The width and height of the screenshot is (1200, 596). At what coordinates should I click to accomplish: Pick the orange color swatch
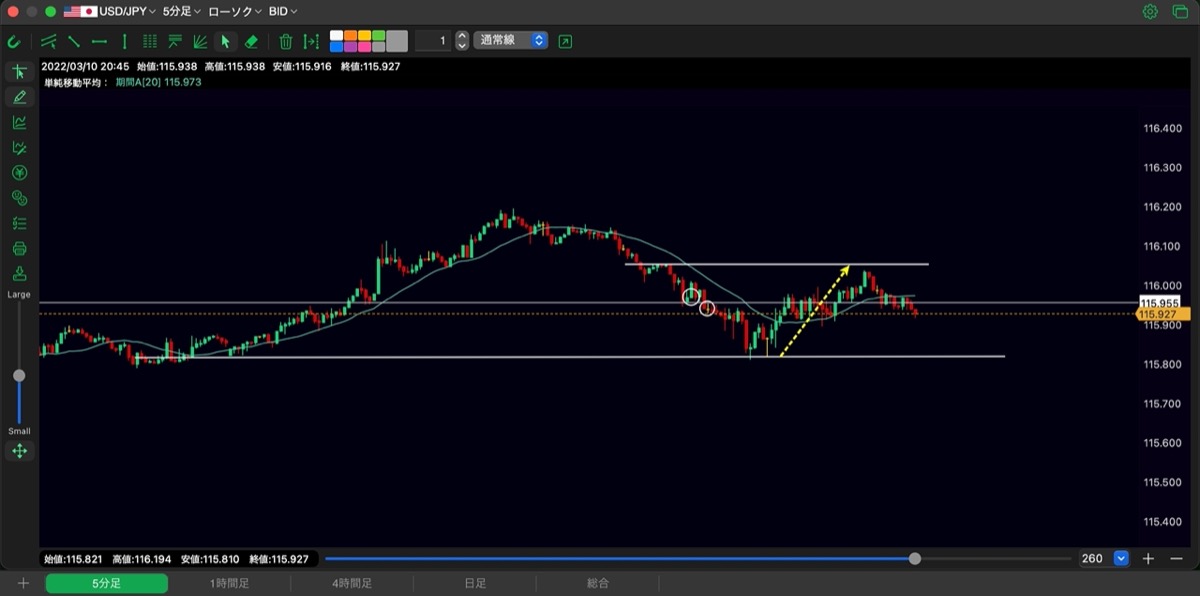(351, 36)
